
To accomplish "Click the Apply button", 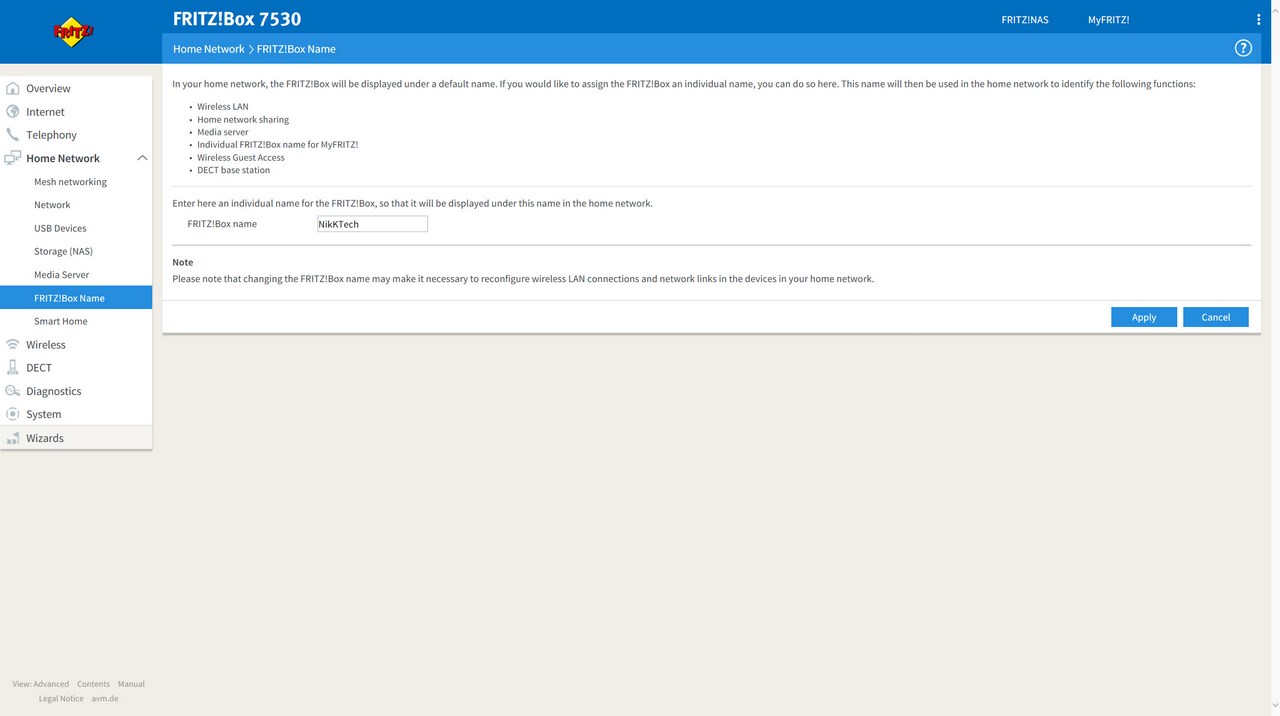I will pos(1144,317).
